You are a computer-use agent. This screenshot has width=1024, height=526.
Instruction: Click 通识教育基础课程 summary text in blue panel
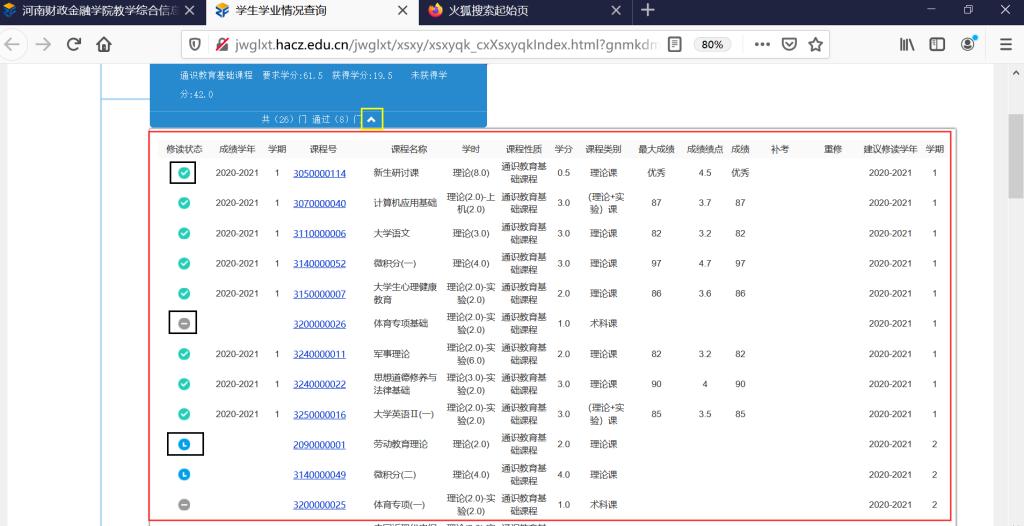(x=216, y=75)
